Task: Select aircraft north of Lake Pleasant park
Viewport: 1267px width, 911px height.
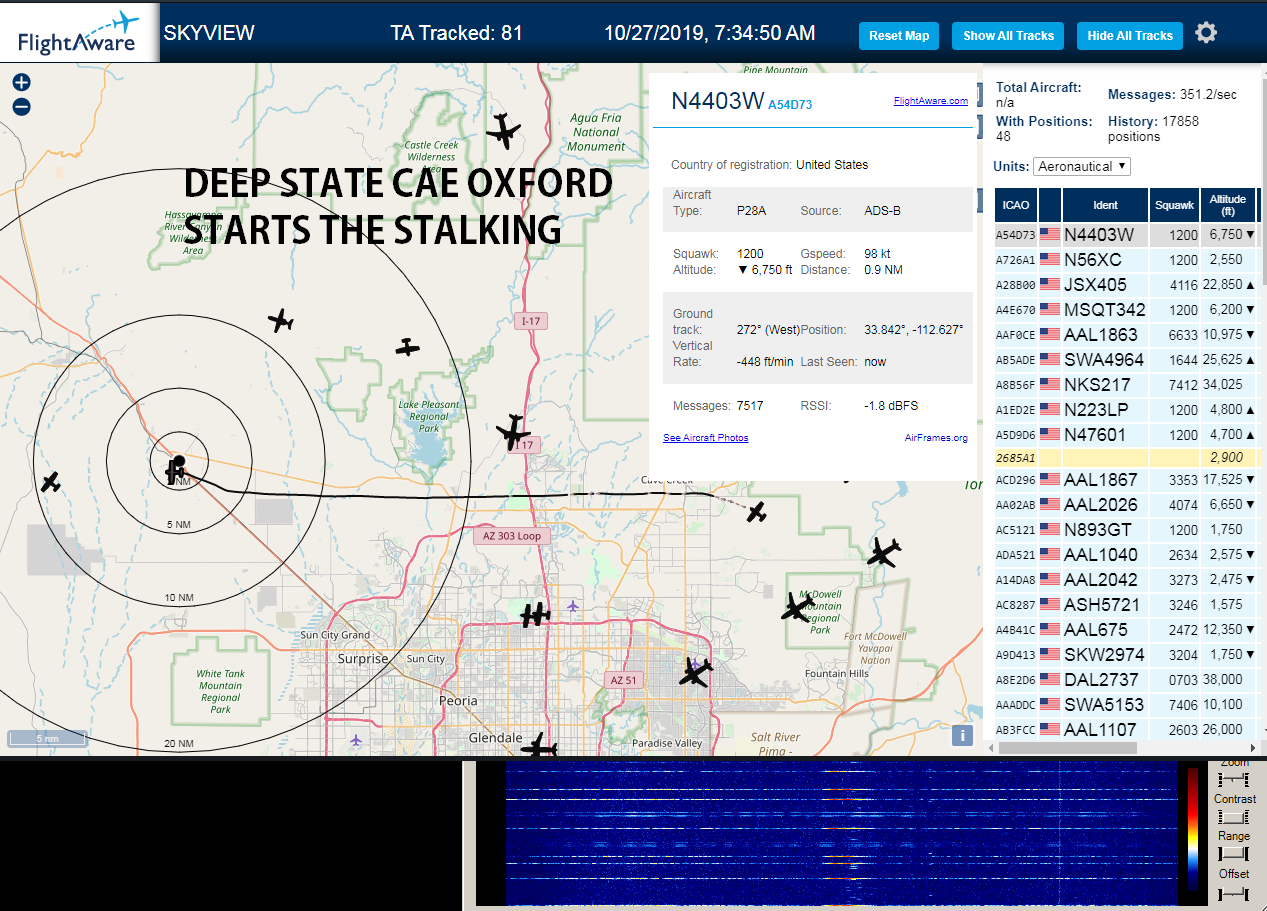Action: 407,347
